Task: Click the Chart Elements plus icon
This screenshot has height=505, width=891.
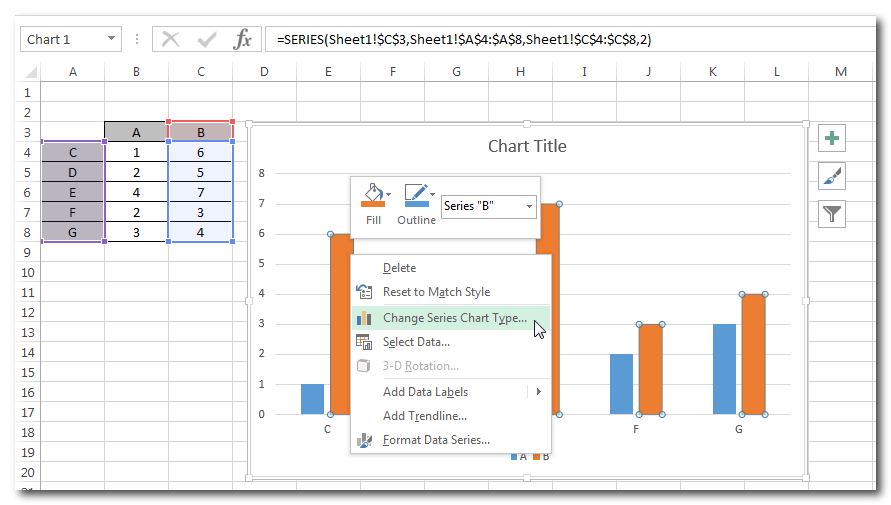Action: pyautogui.click(x=832, y=139)
